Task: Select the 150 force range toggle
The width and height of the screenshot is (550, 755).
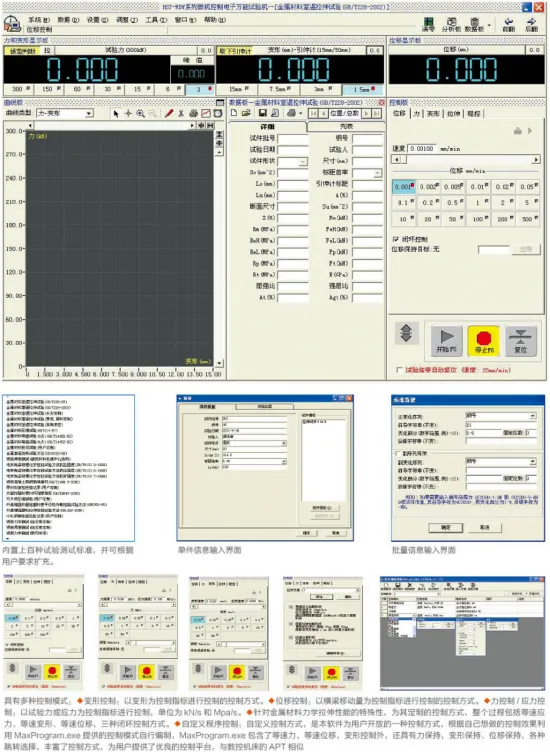Action: [x=48, y=90]
